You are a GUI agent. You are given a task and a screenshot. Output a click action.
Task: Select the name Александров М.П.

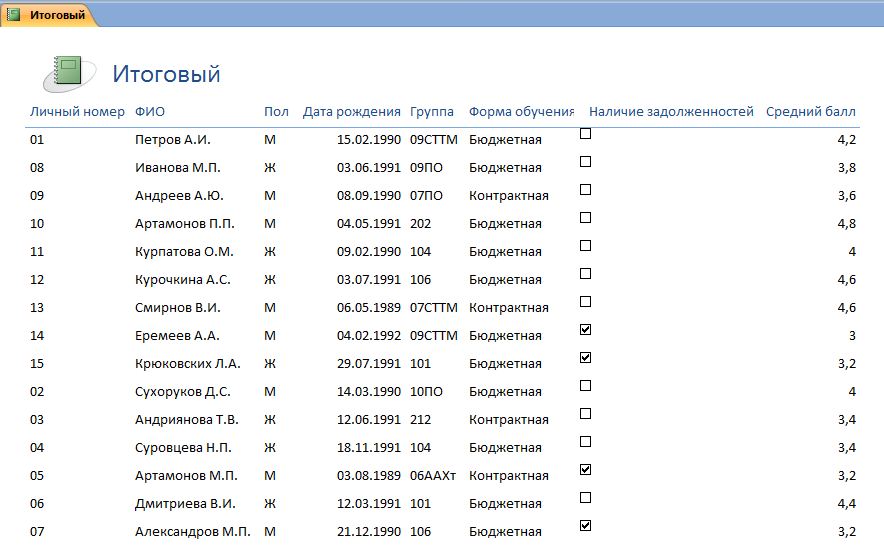(193, 532)
